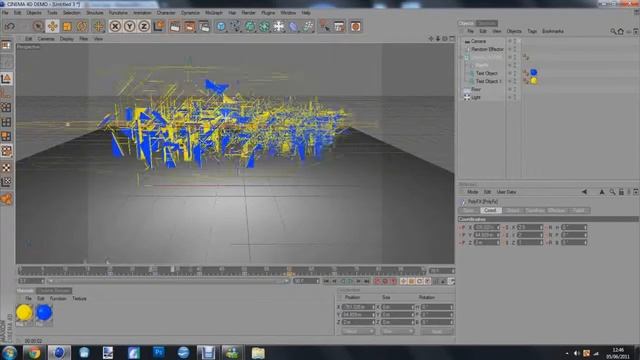The width and height of the screenshot is (640, 360).
Task: Toggle the X axis lock
Action: [x=116, y=27]
